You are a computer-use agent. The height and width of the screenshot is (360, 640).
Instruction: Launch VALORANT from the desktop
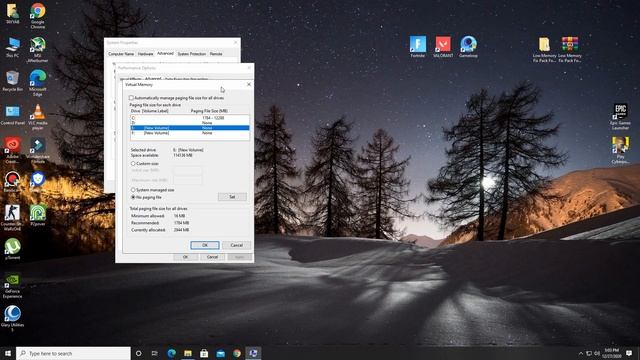coord(443,47)
